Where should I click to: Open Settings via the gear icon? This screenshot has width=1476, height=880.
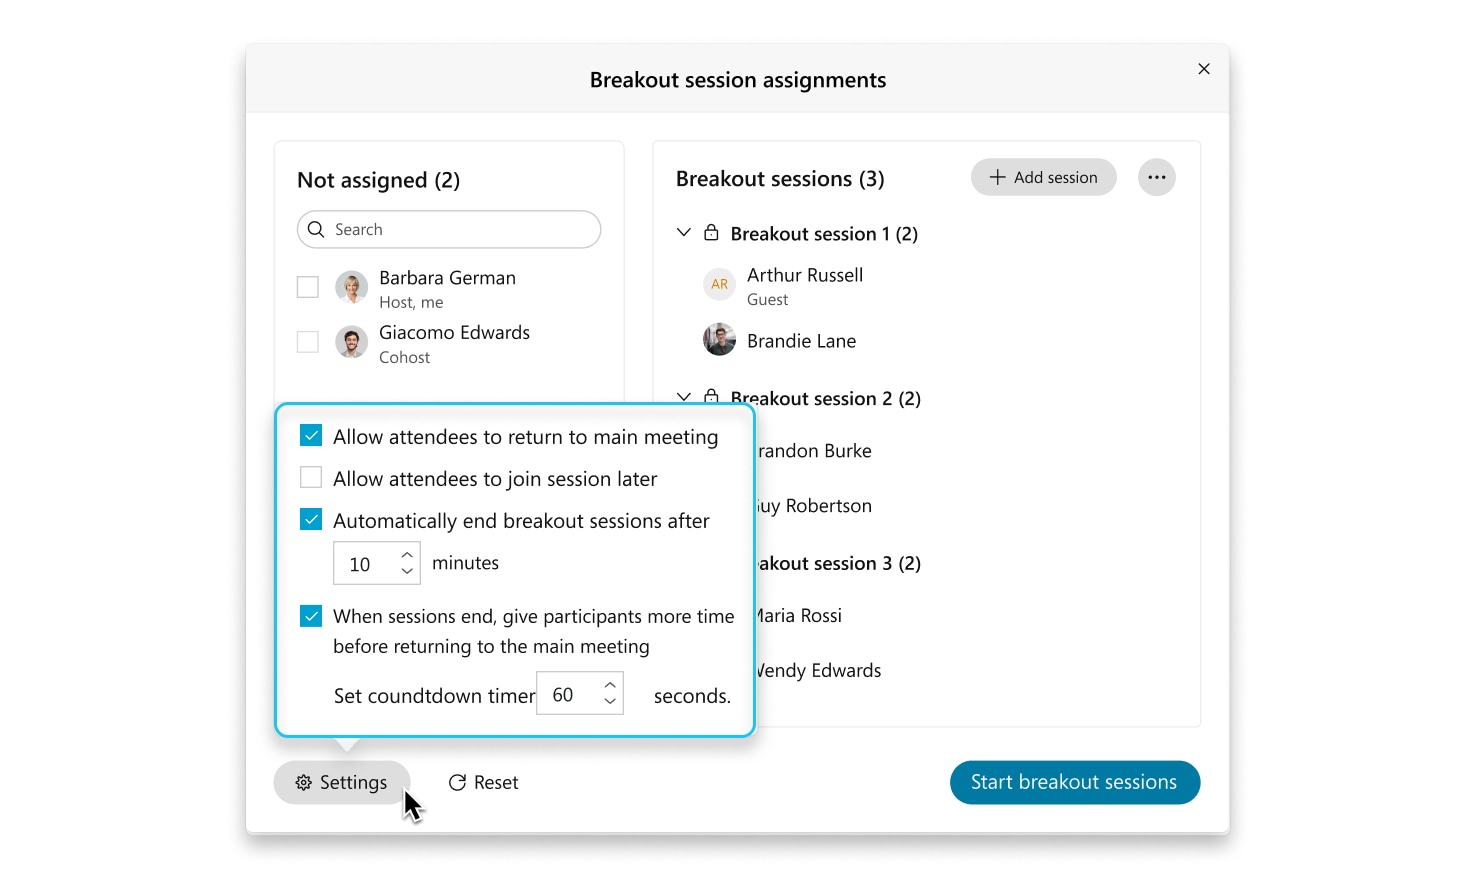[x=304, y=782]
